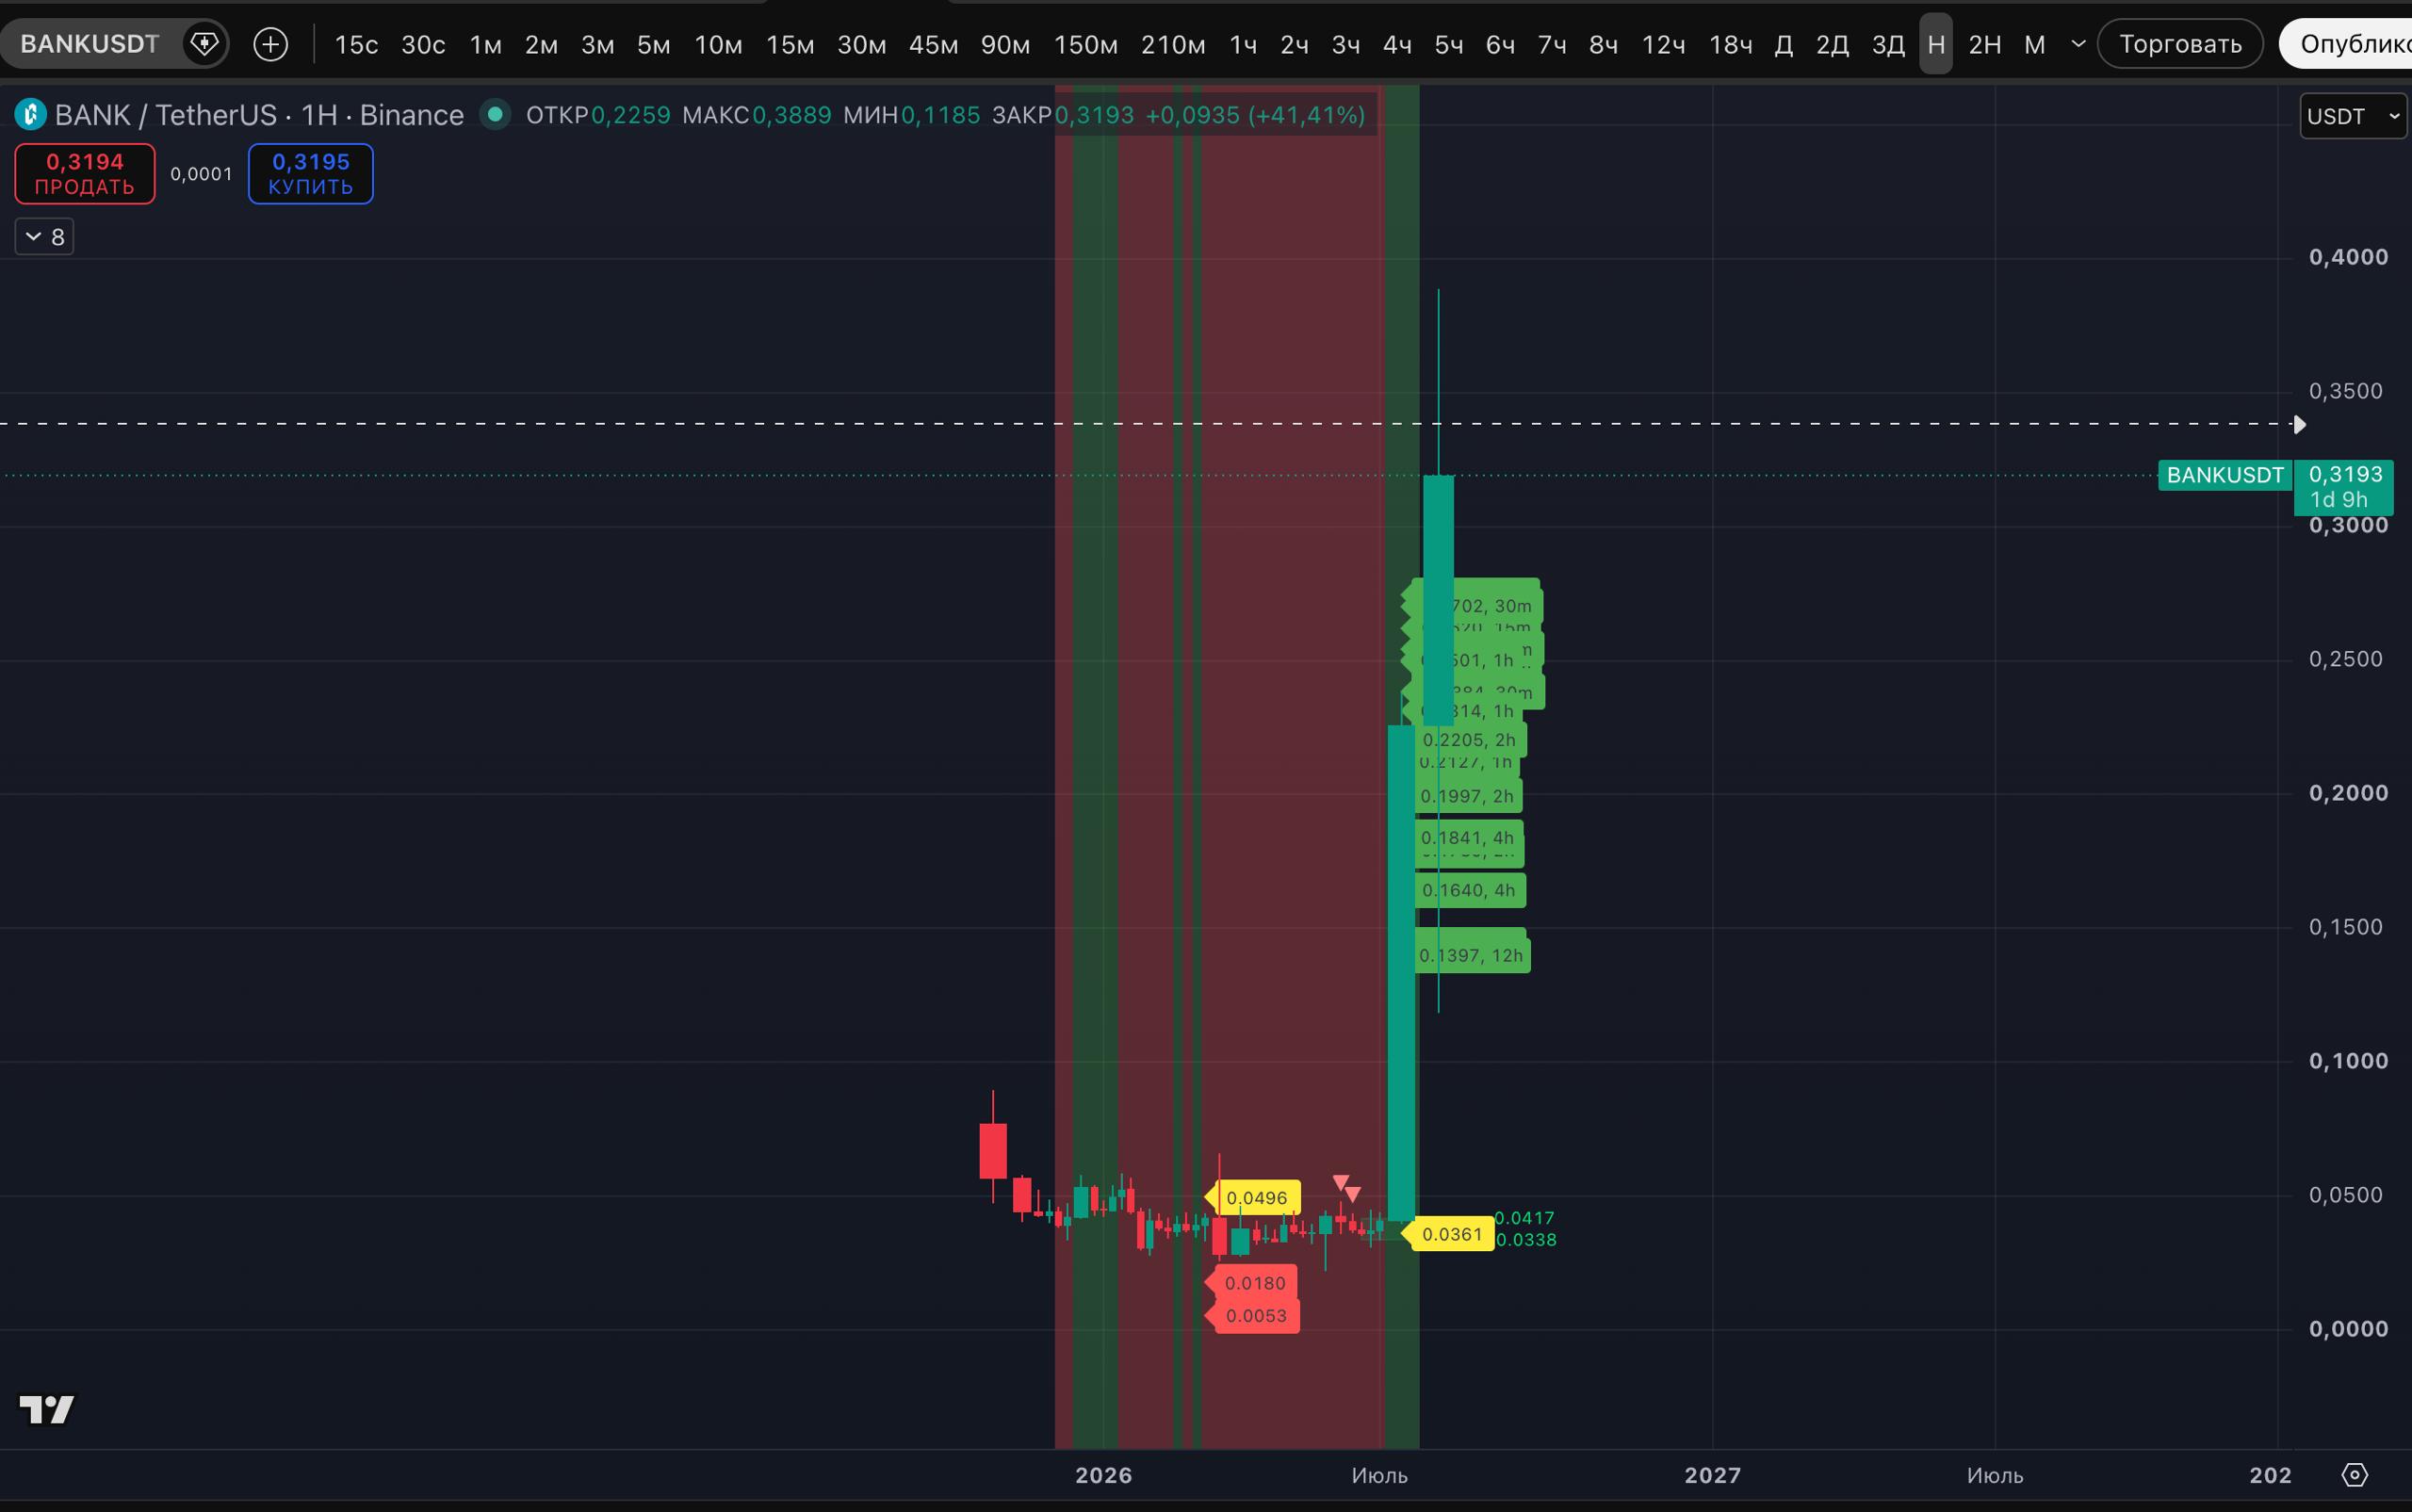
Task: Open the BANKUSDT symbol search
Action: pyautogui.click(x=89, y=44)
